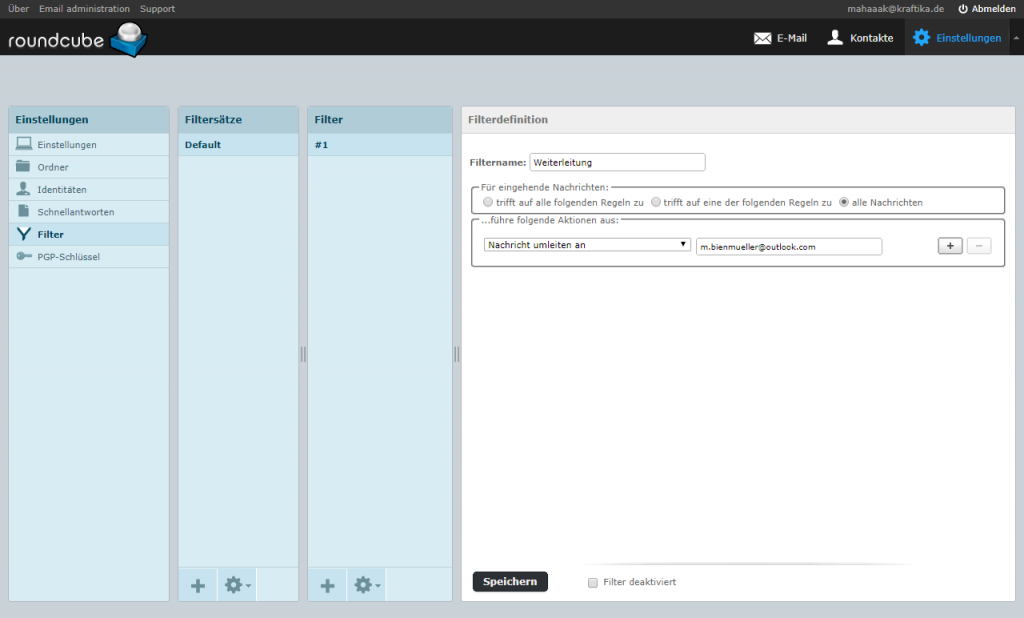Select Schnellantworten in settings sidebar
The image size is (1024, 618).
tap(76, 212)
